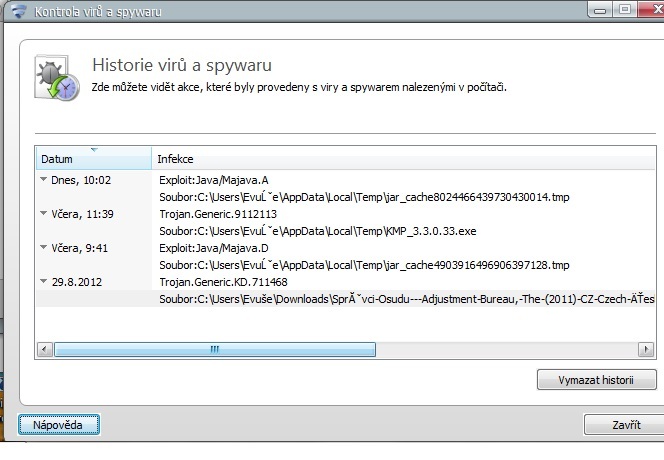Collapse the Včera, 11:39 entry
This screenshot has width=664, height=460.
(44, 214)
